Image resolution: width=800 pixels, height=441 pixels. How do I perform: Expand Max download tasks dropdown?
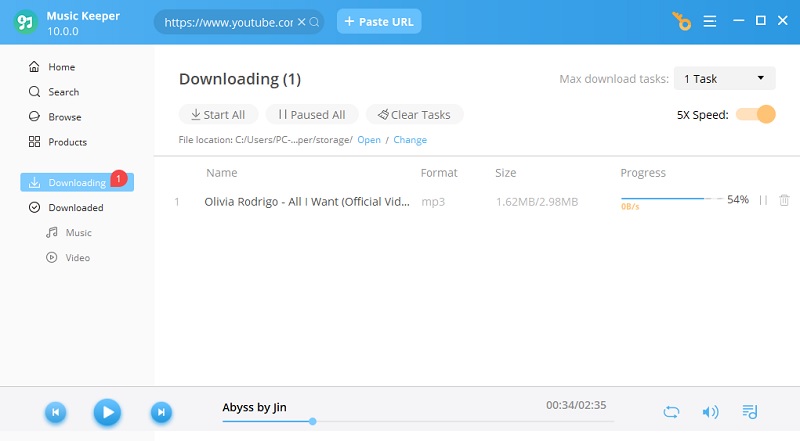pos(724,79)
